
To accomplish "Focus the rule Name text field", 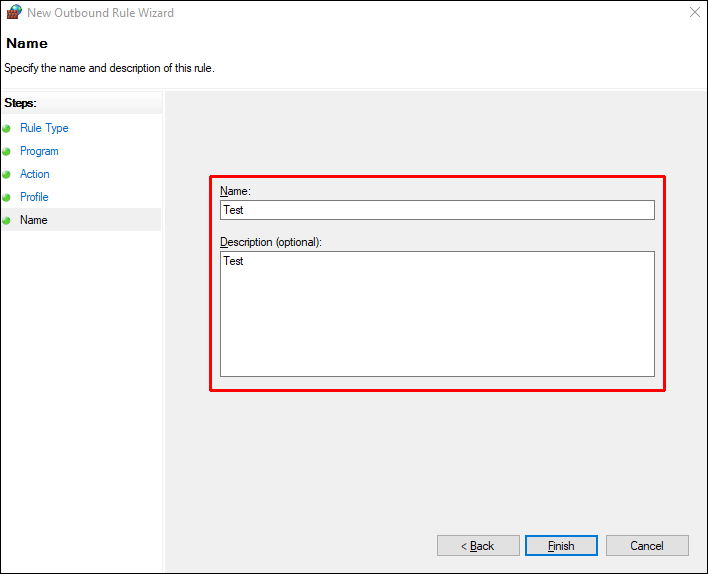I will click(x=437, y=210).
